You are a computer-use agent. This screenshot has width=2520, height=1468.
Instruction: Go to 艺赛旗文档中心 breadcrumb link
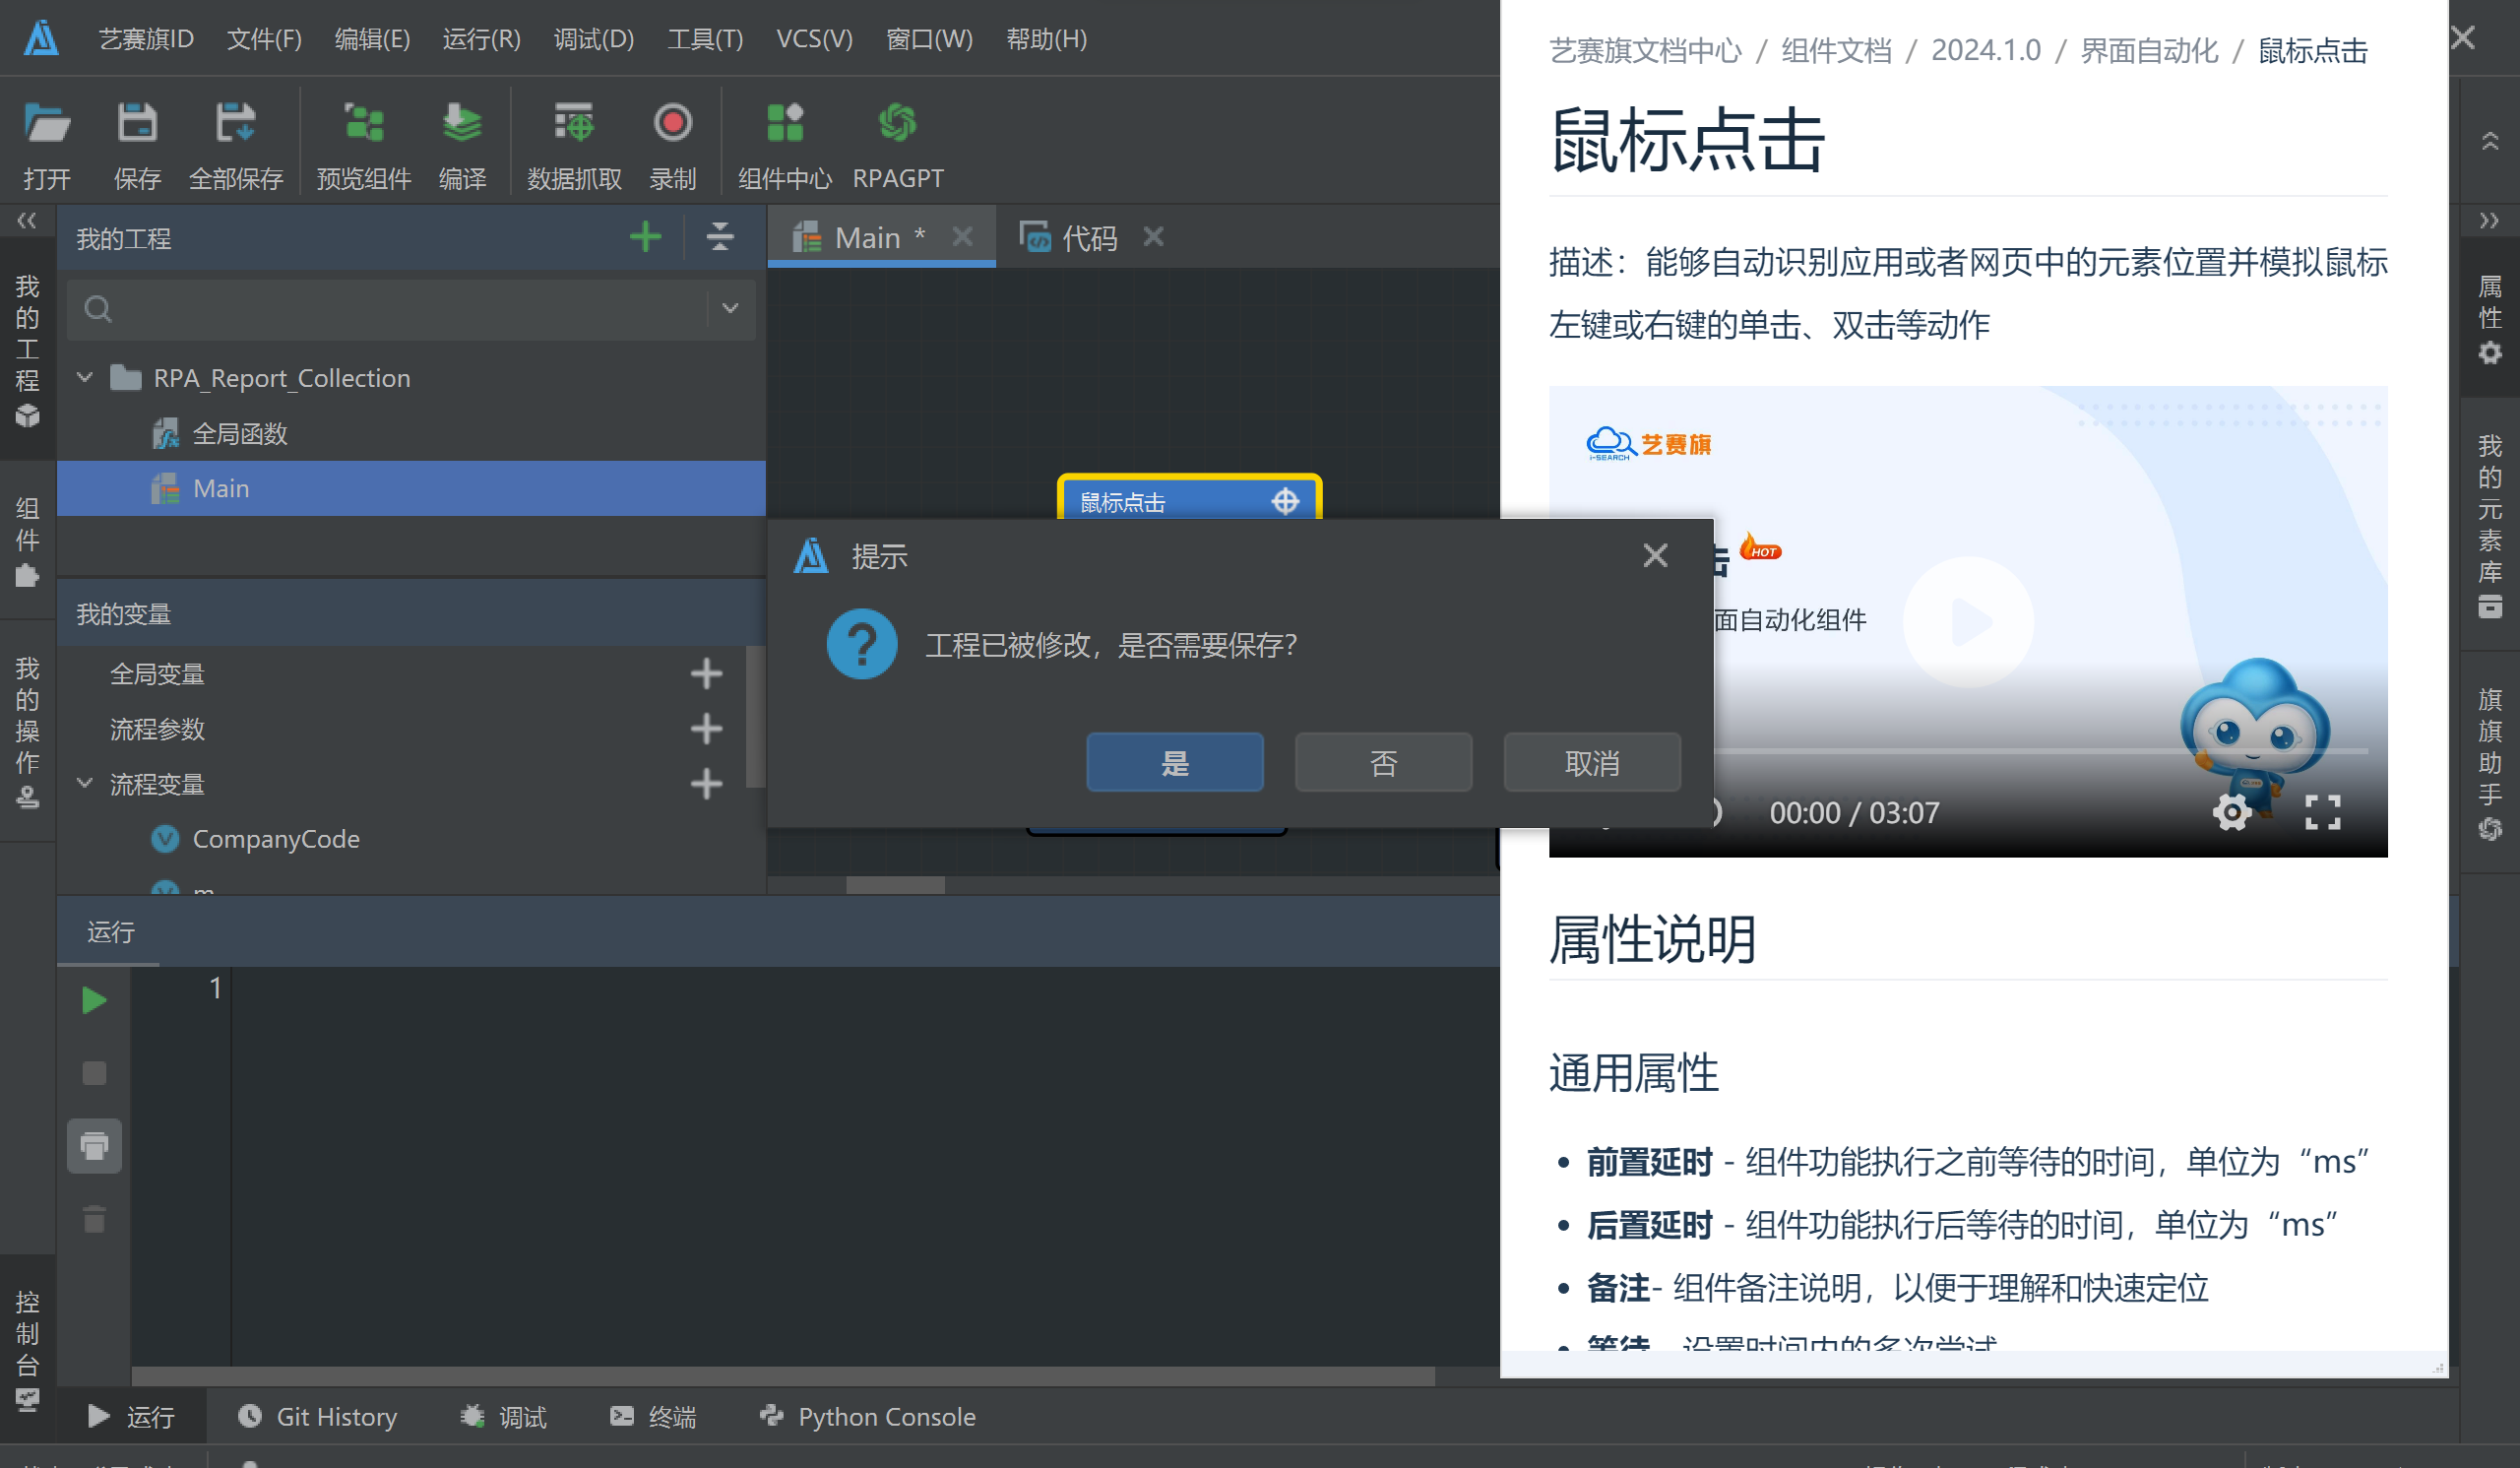click(1645, 50)
